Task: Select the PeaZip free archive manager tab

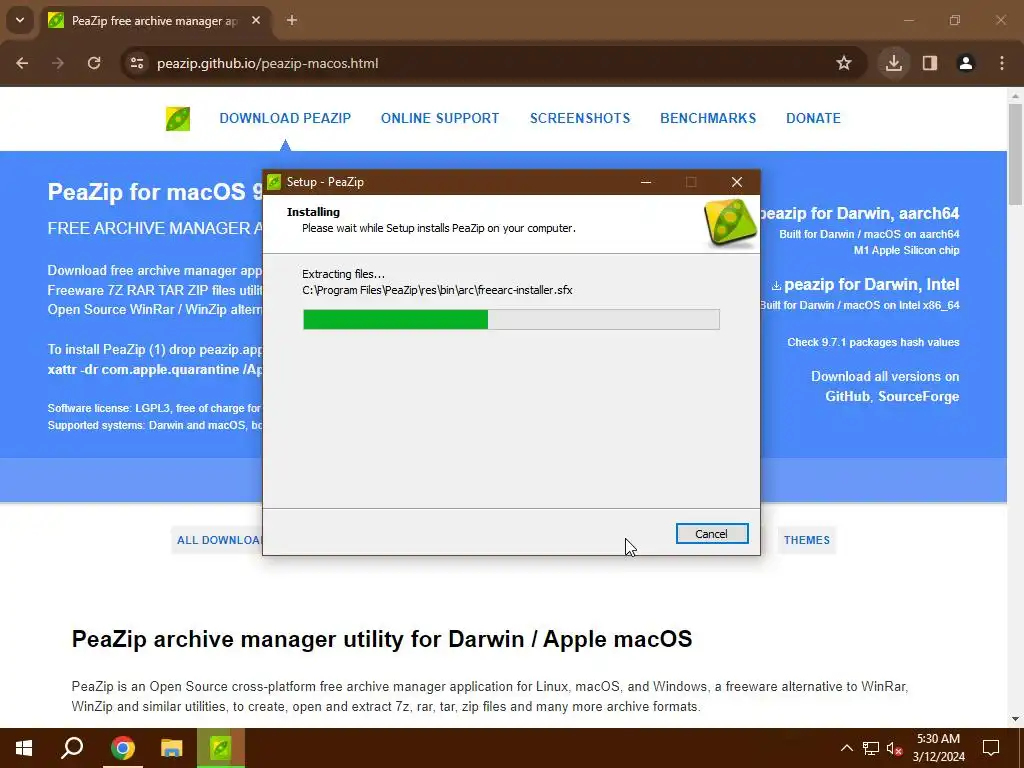Action: [154, 21]
